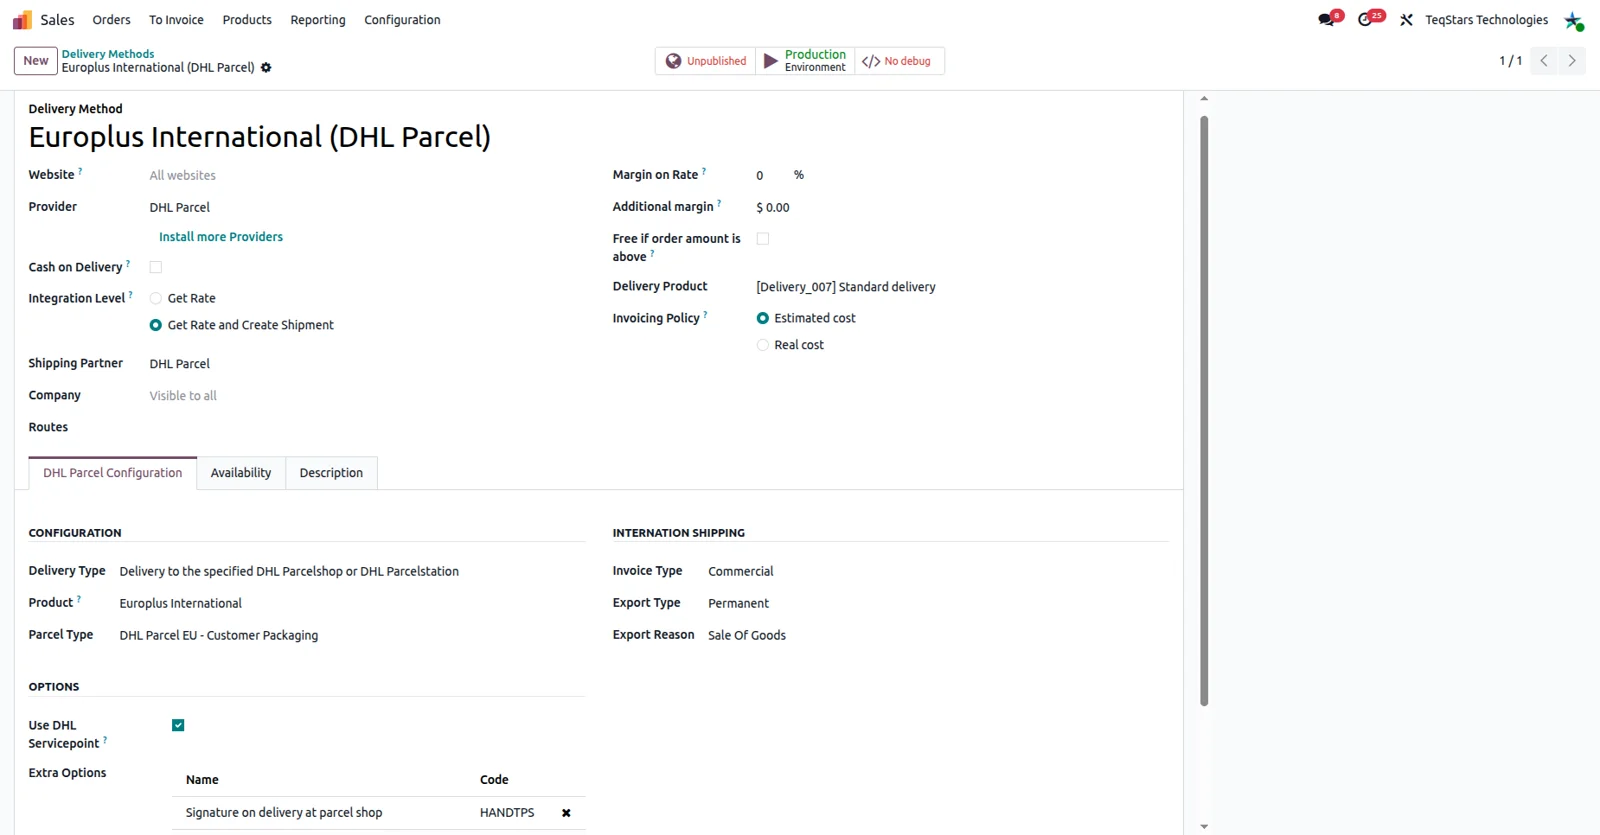Screen dimensions: 1600x835
Task: Open the debug tools wrench icon
Action: coord(1406,20)
